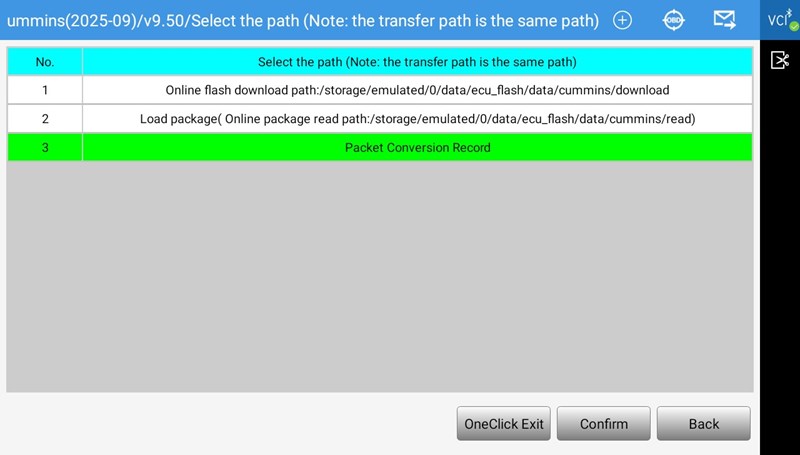Image resolution: width=800 pixels, height=455 pixels.
Task: Click the screenshot scissors icon
Action: pyautogui.click(x=780, y=61)
